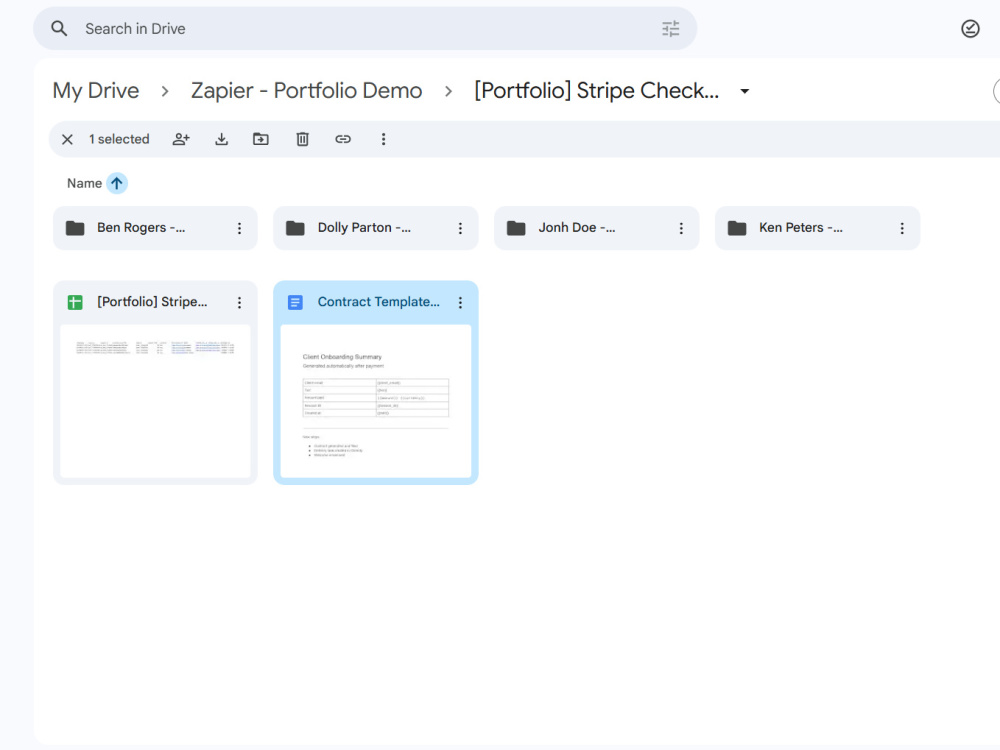Image resolution: width=1000 pixels, height=750 pixels.
Task: Click the spreadsheet preview thumbnail
Action: 155,401
